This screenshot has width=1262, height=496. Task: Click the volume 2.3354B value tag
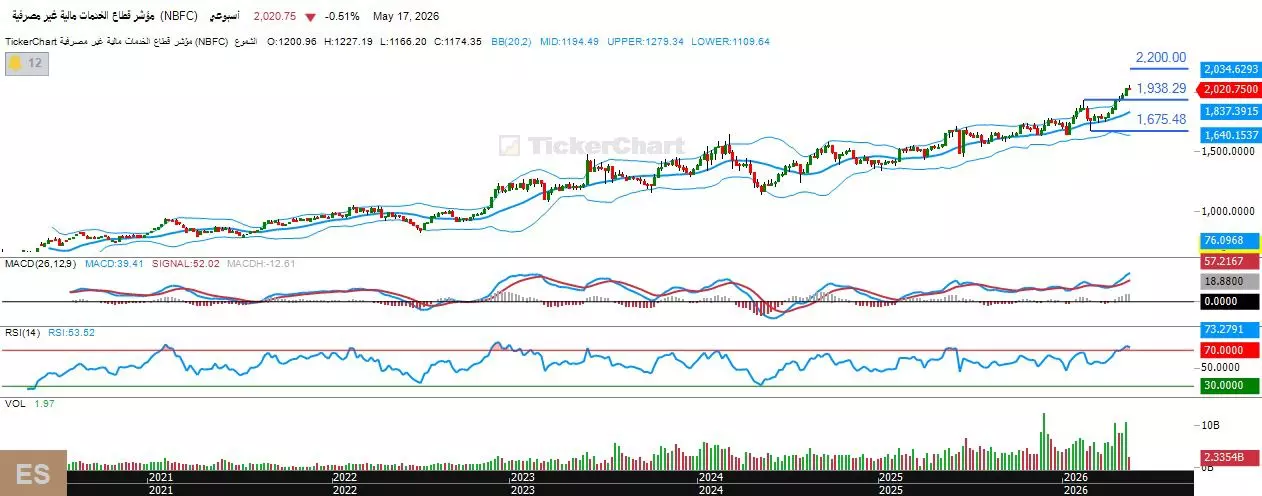point(1229,456)
